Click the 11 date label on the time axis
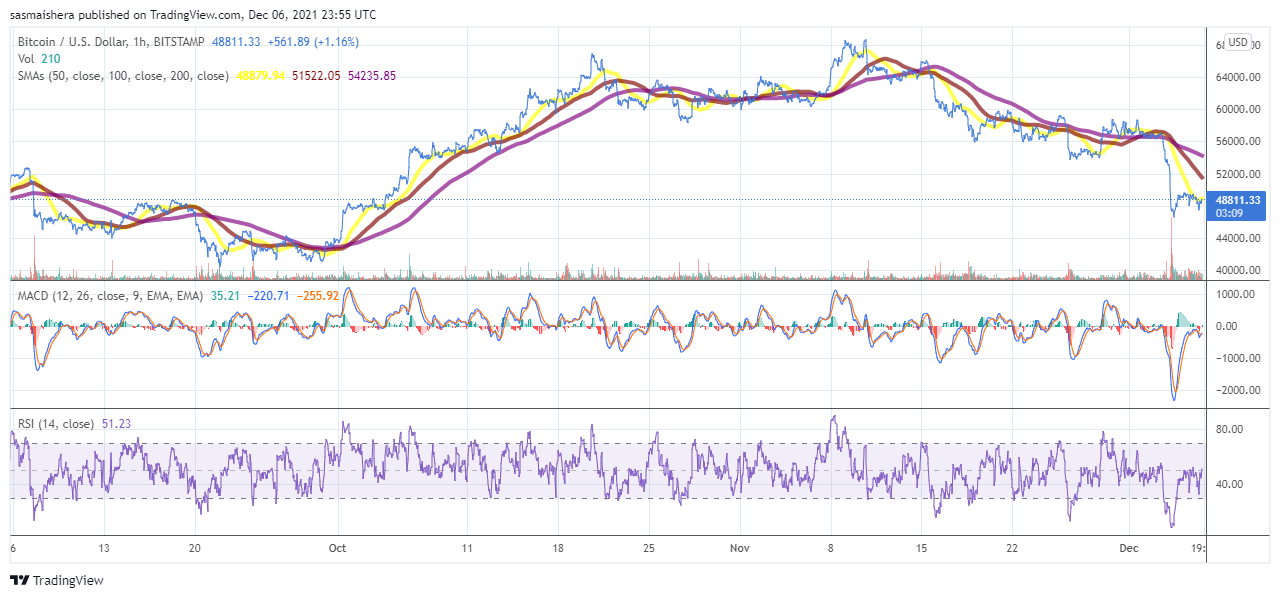The image size is (1280, 598). click(x=467, y=548)
